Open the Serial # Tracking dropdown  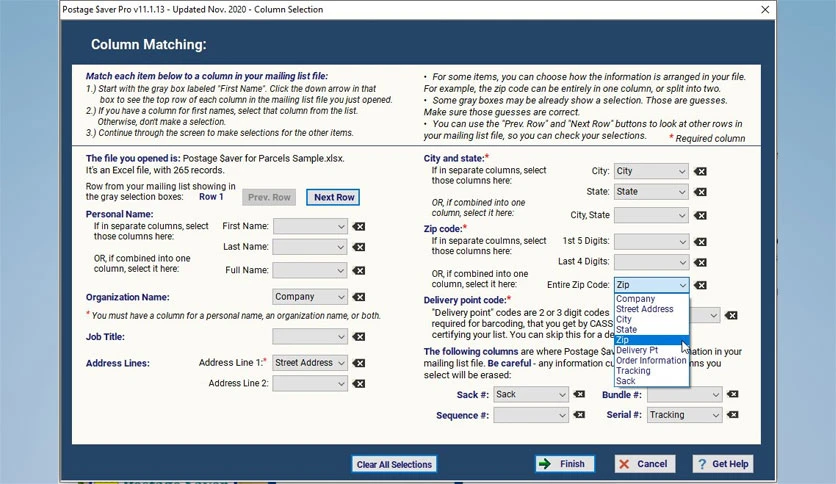[685, 415]
